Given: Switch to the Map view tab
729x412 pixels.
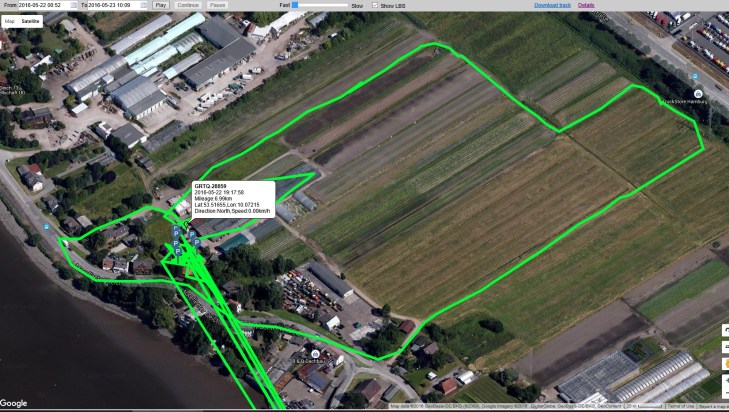Looking at the screenshot, I should click(10, 20).
